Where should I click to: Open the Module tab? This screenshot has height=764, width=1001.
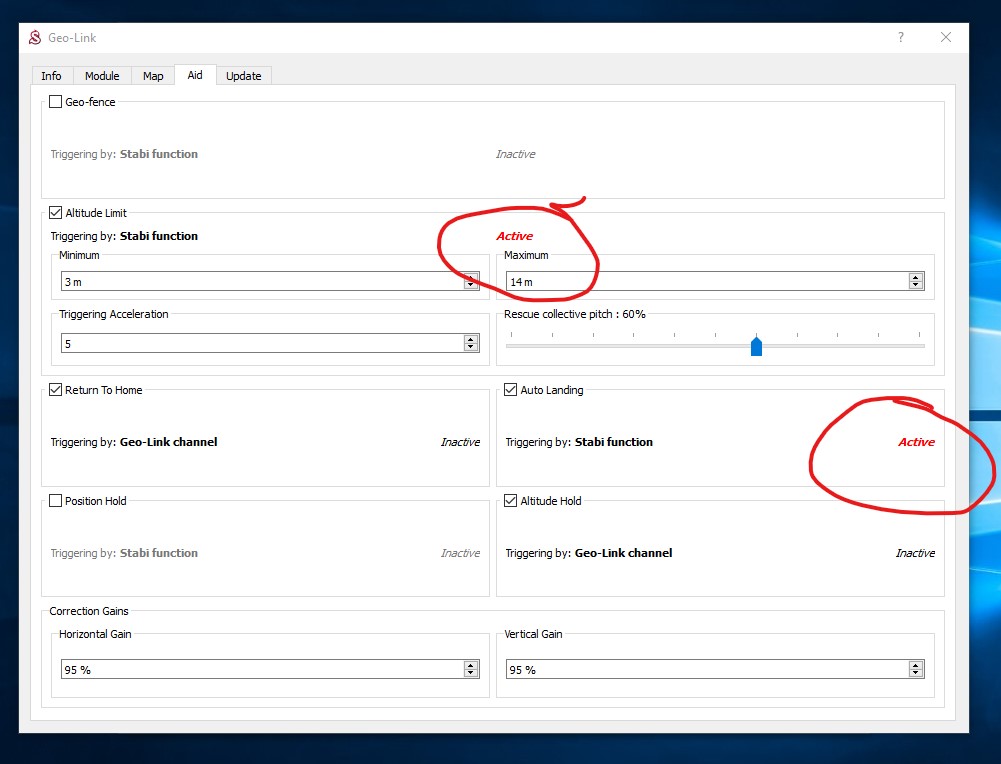click(102, 76)
